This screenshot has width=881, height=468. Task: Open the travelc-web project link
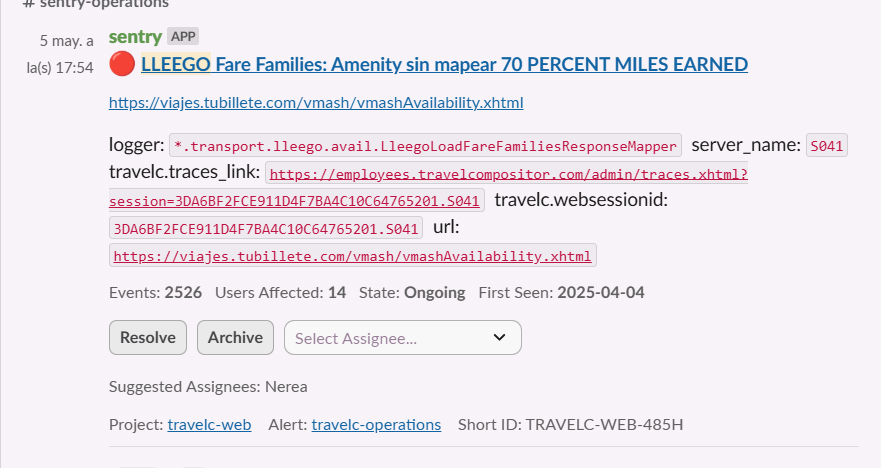tap(209, 425)
